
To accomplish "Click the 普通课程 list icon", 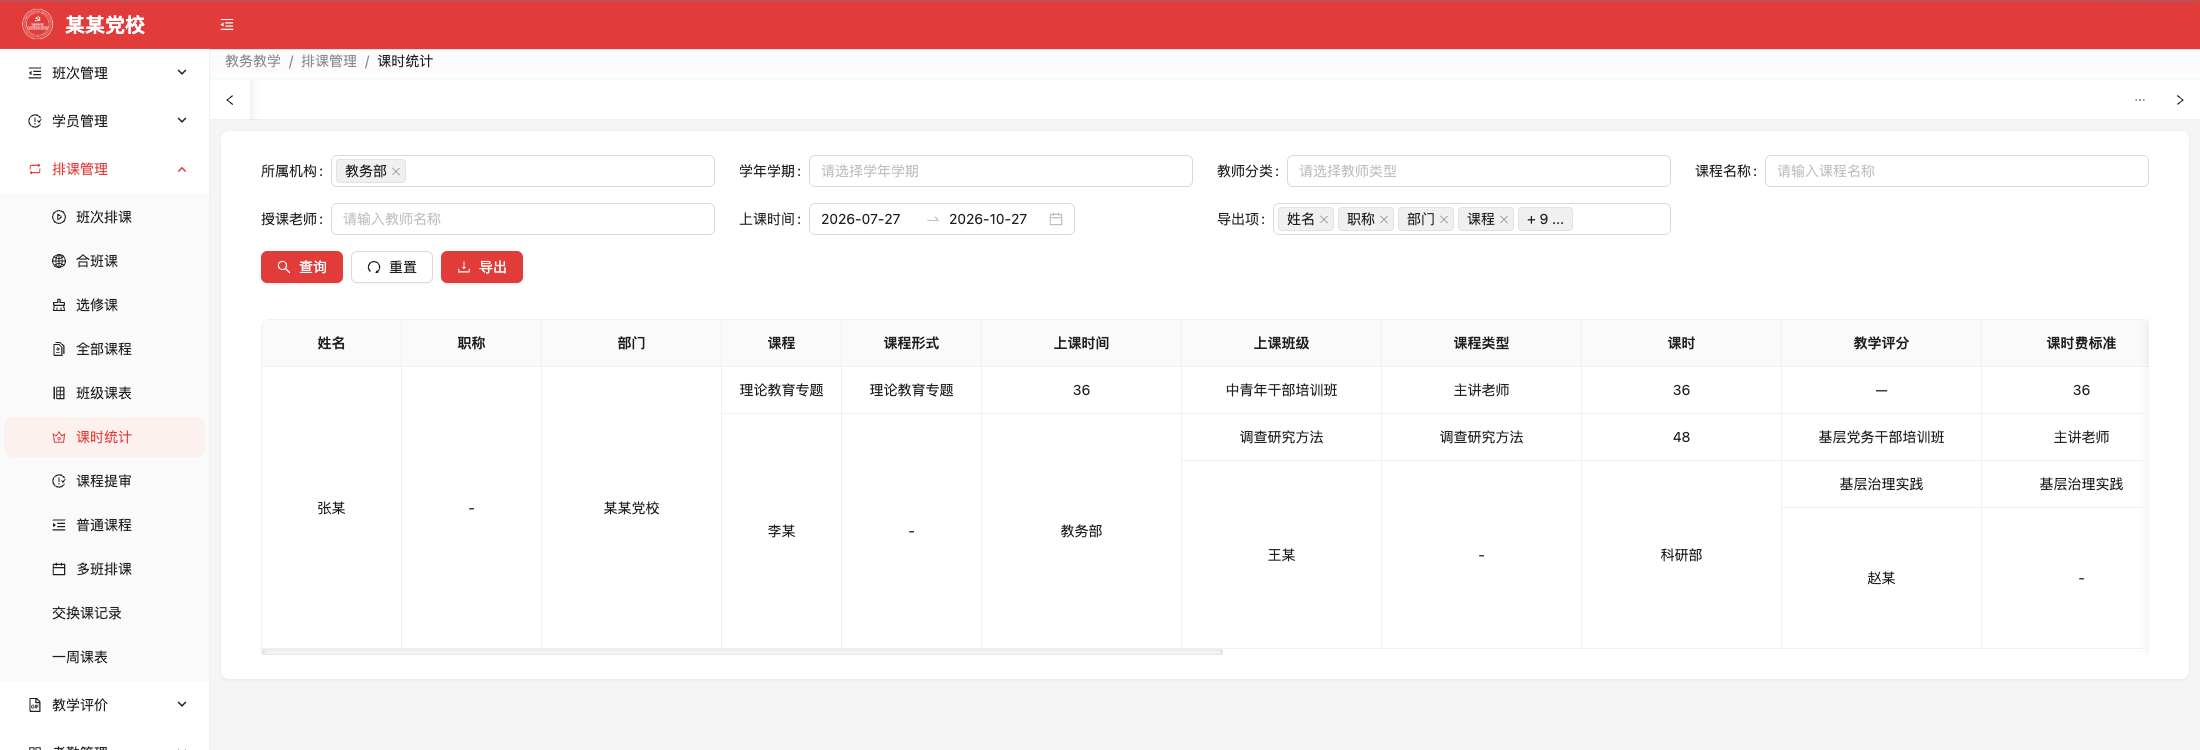I will (59, 525).
